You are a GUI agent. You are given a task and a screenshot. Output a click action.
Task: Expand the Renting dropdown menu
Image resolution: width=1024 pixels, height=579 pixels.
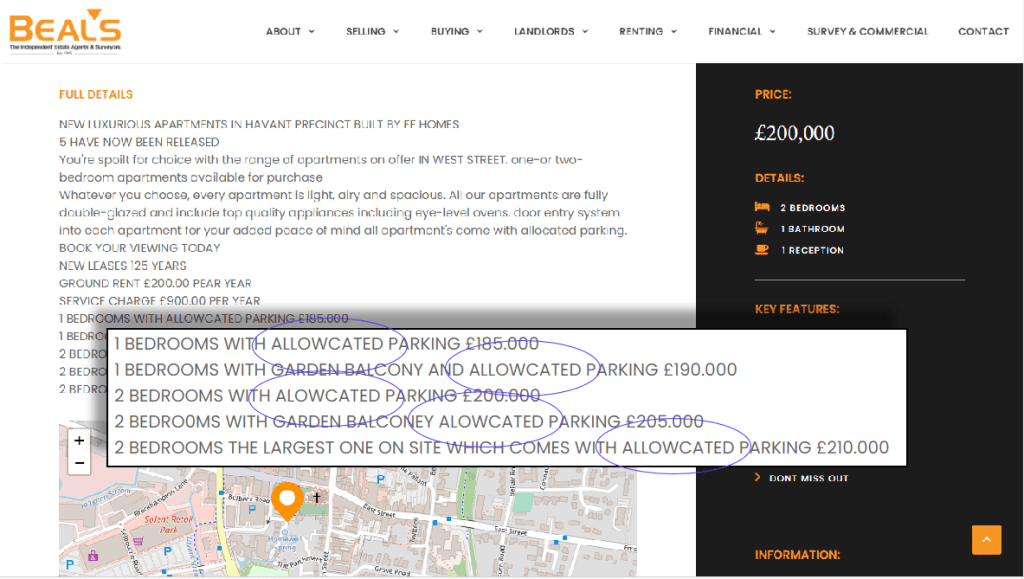click(x=648, y=31)
